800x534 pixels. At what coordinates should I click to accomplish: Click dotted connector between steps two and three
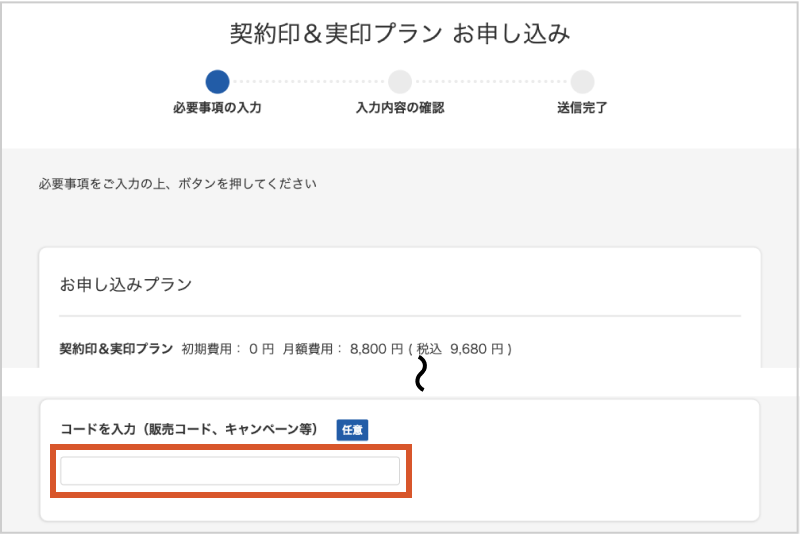pos(491,81)
